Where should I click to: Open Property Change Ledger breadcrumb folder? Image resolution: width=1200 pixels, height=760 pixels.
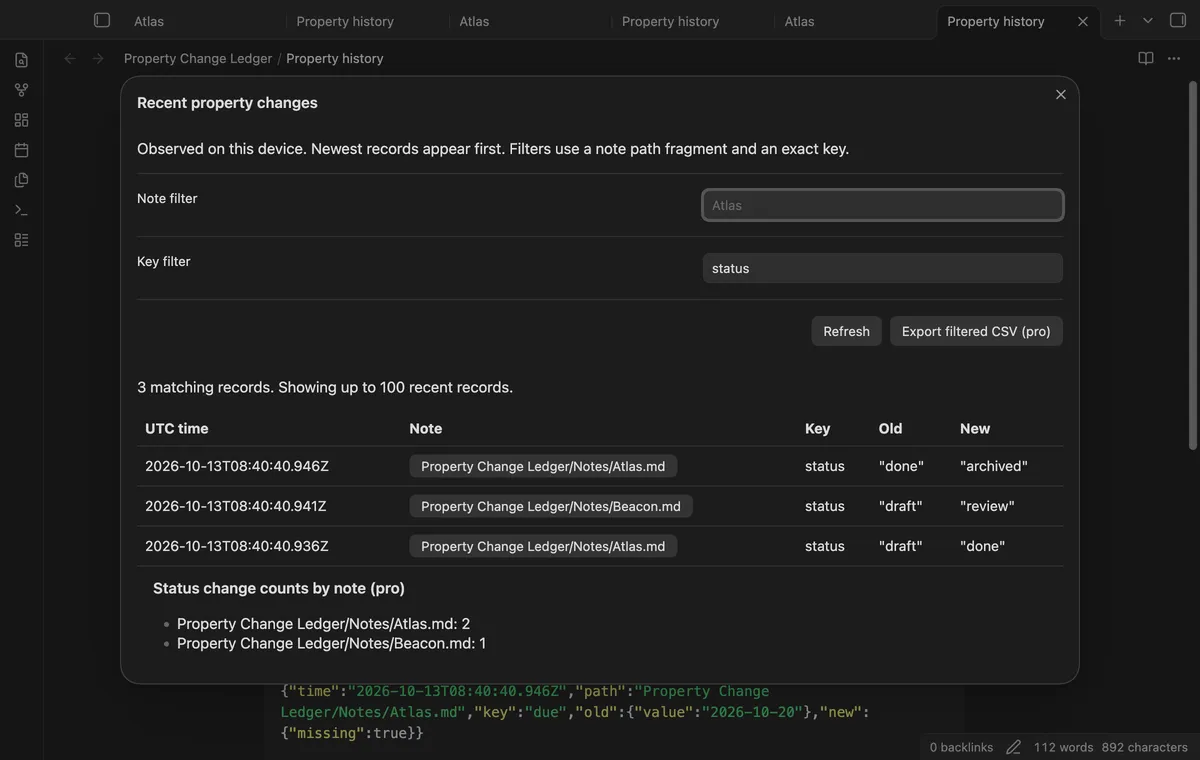pyautogui.click(x=198, y=59)
